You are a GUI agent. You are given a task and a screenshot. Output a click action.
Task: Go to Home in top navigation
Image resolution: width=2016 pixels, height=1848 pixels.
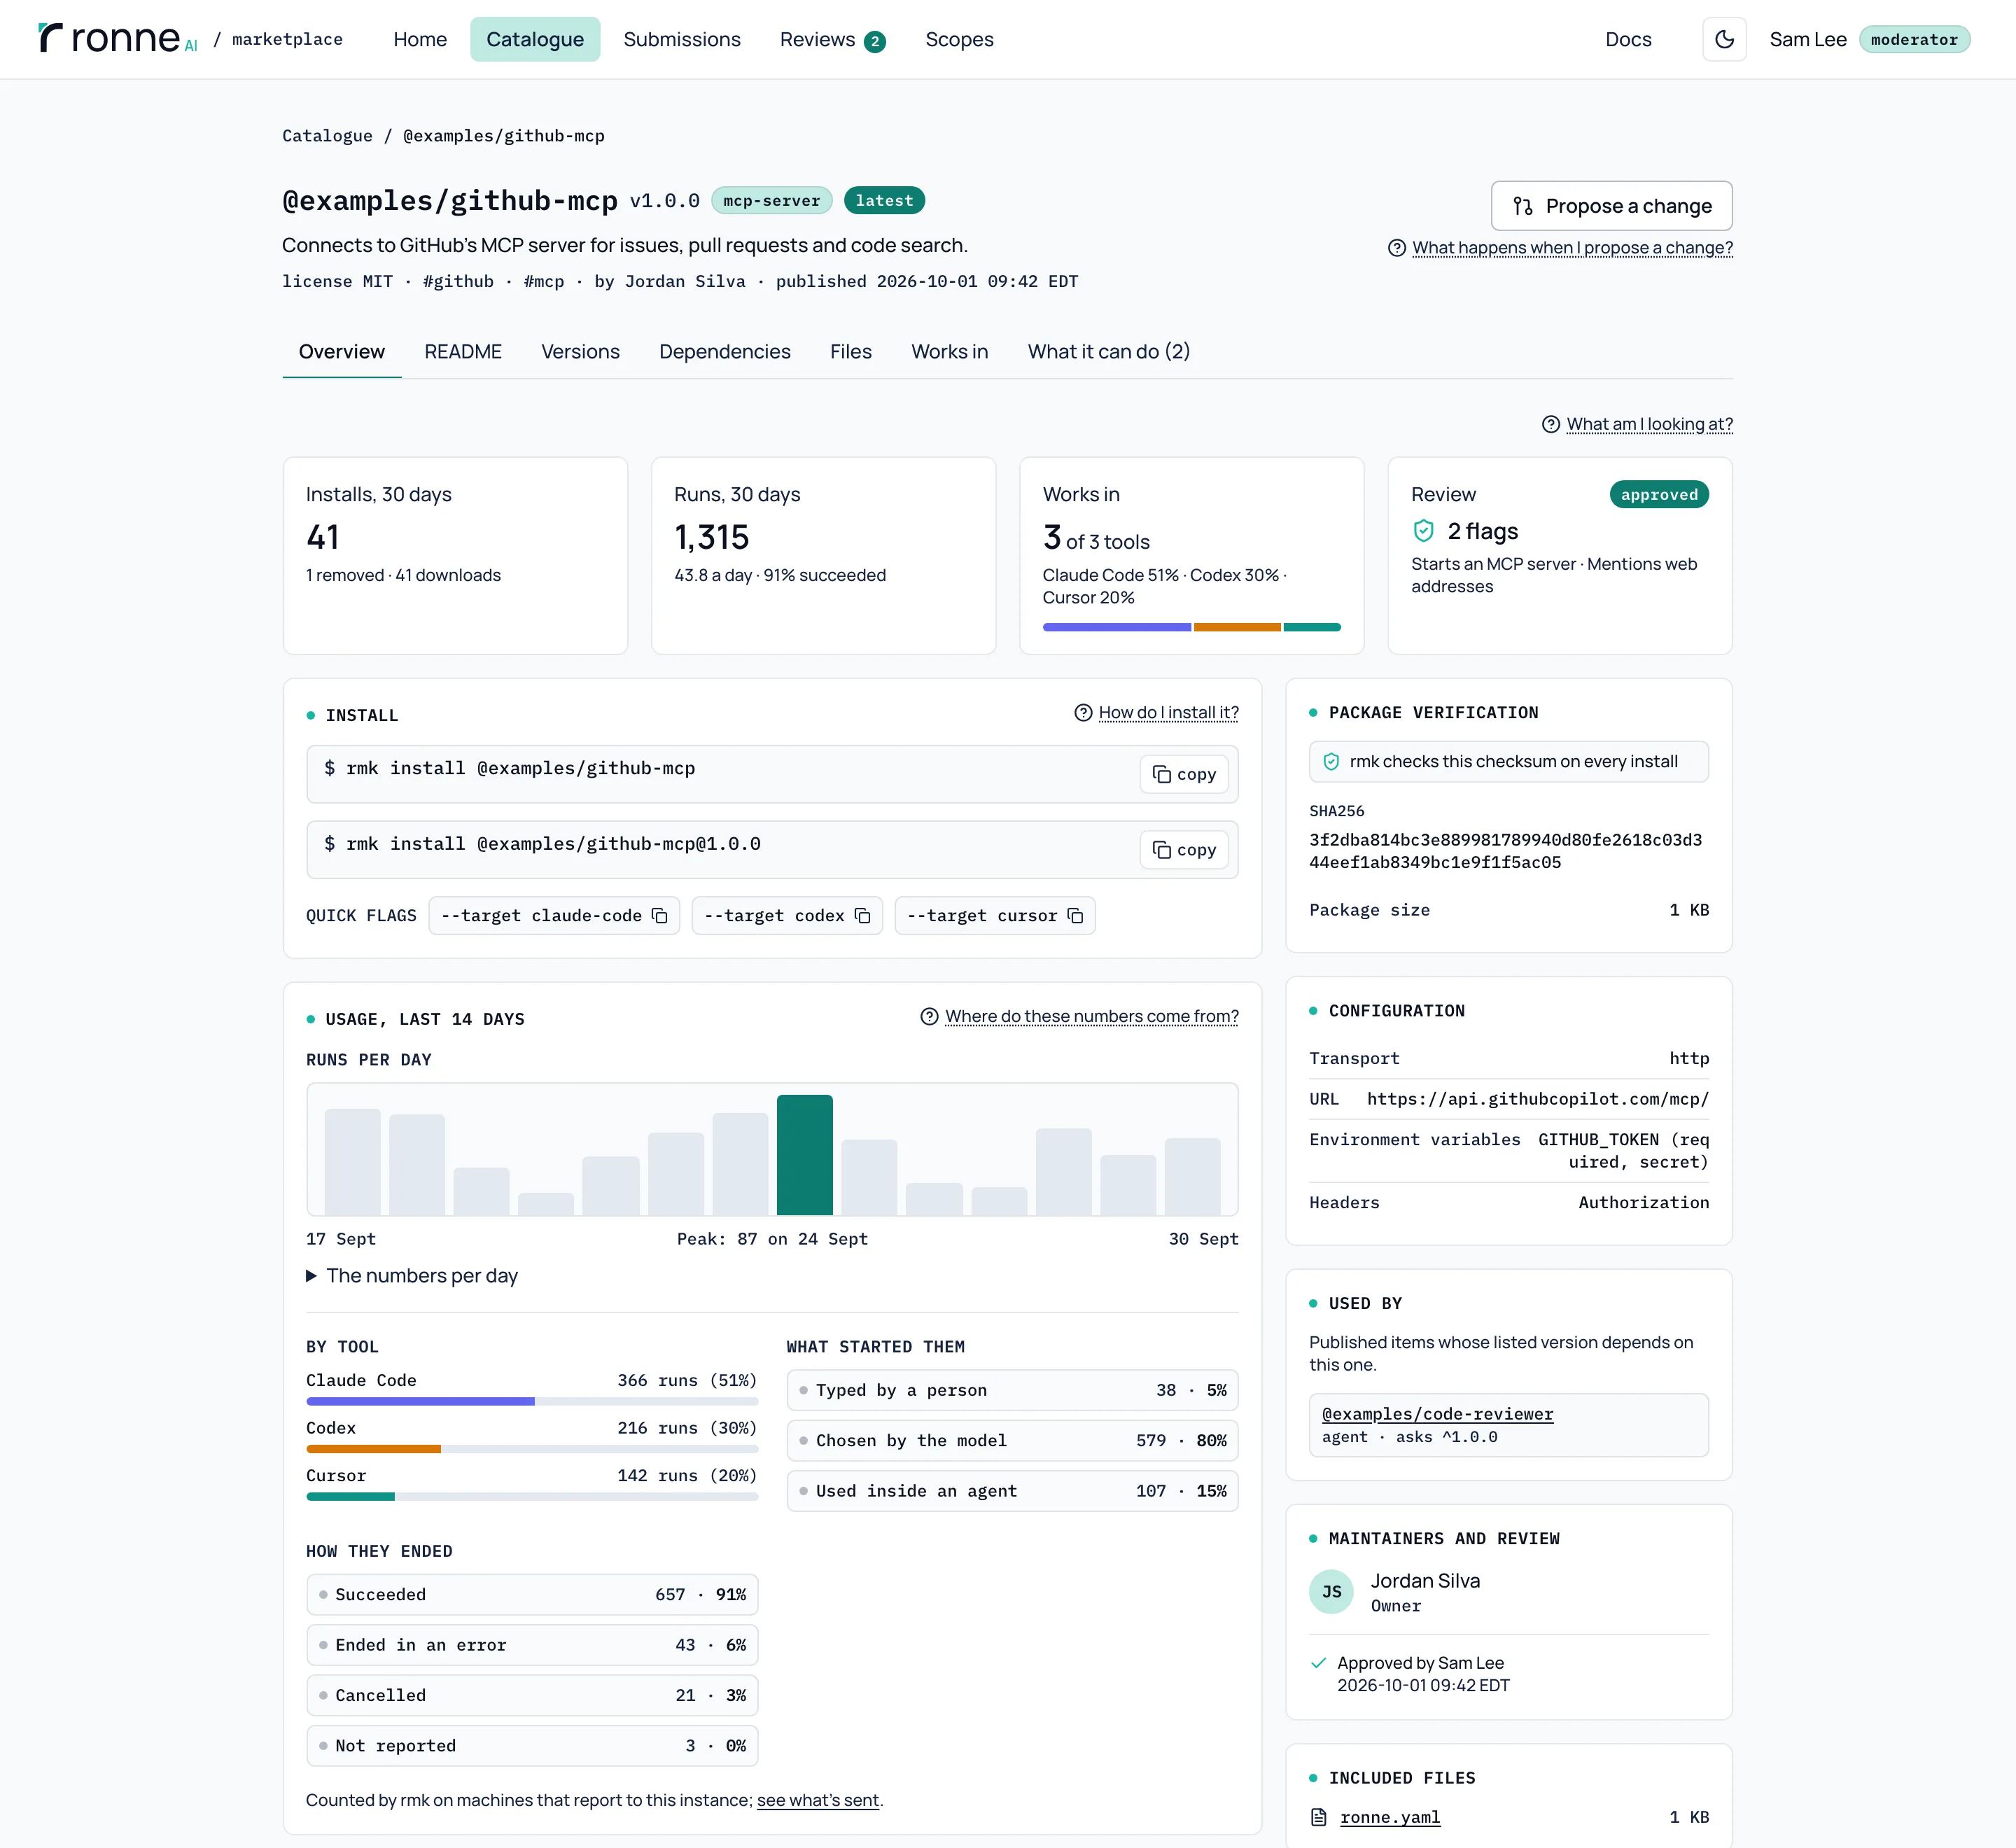tap(420, 39)
